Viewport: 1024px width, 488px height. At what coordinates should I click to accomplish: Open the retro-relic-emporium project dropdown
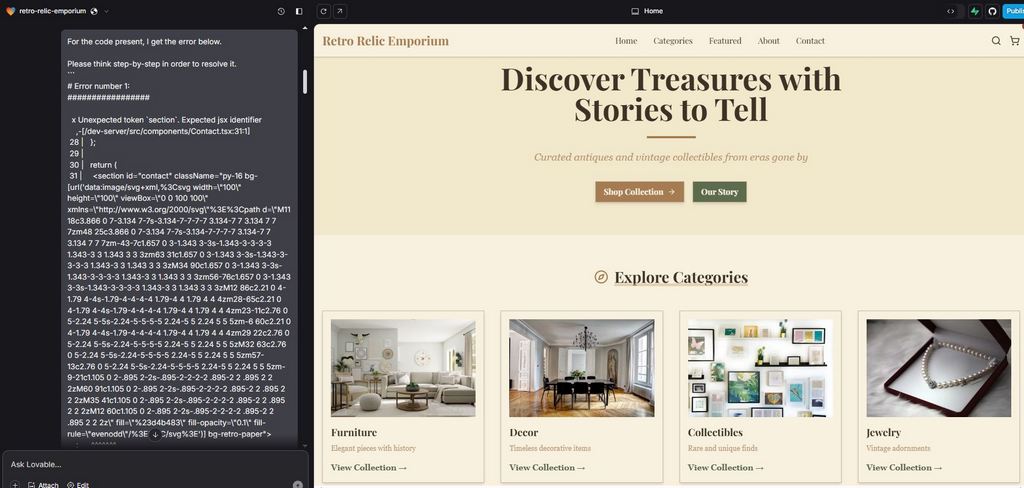[106, 11]
